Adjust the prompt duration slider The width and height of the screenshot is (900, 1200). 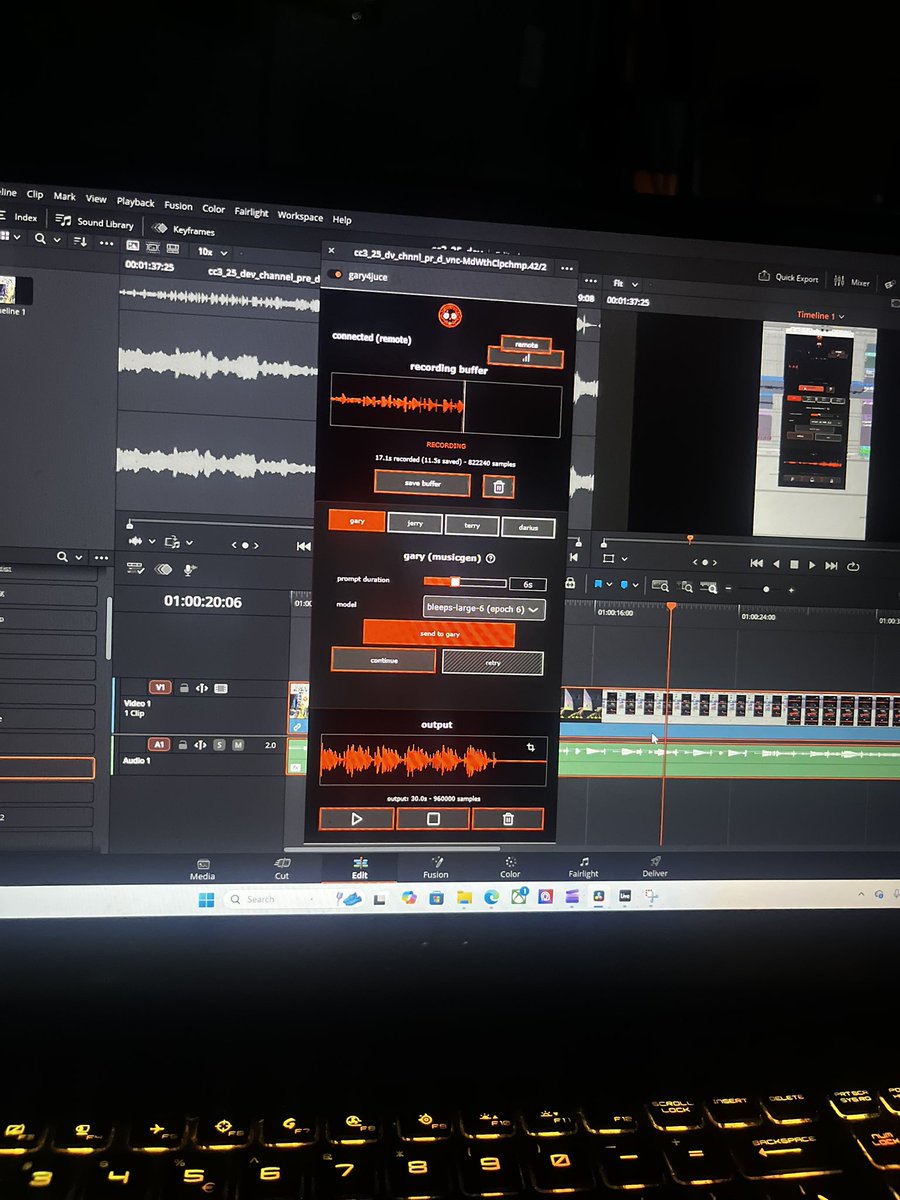[464, 581]
